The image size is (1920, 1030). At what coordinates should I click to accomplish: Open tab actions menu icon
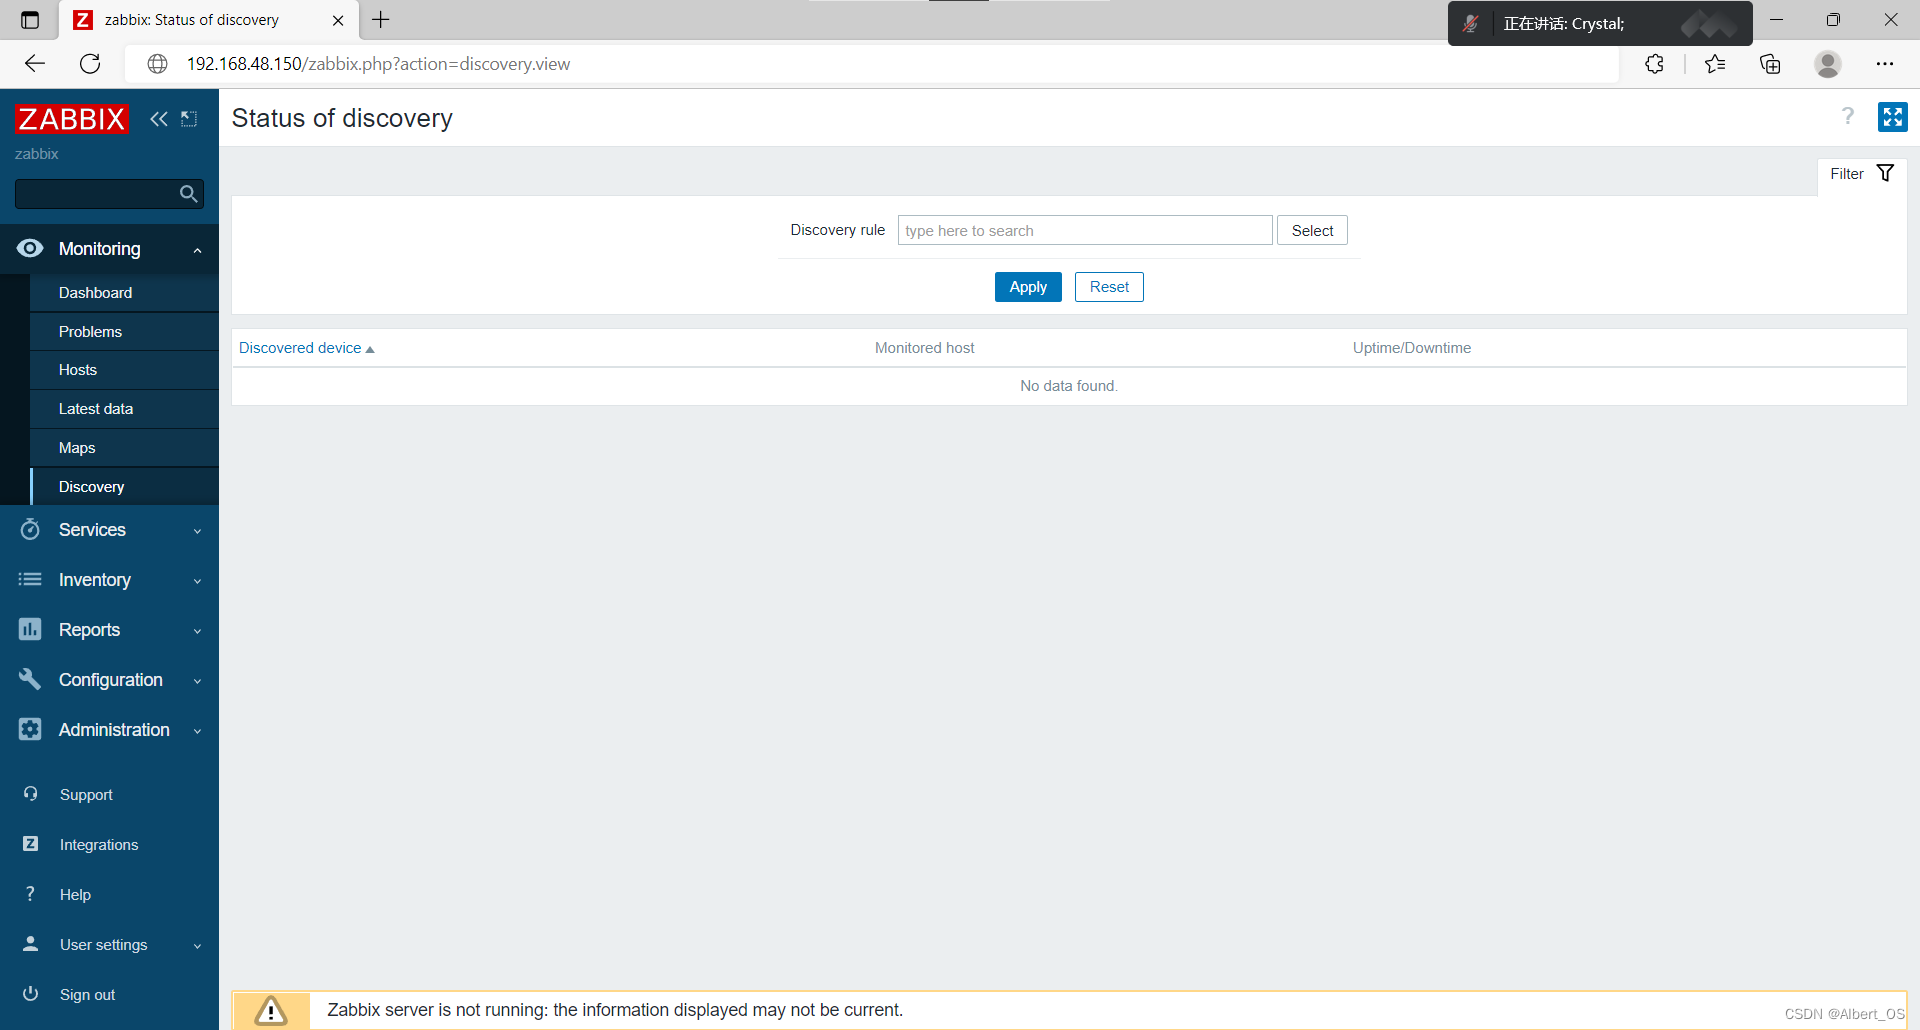click(30, 20)
